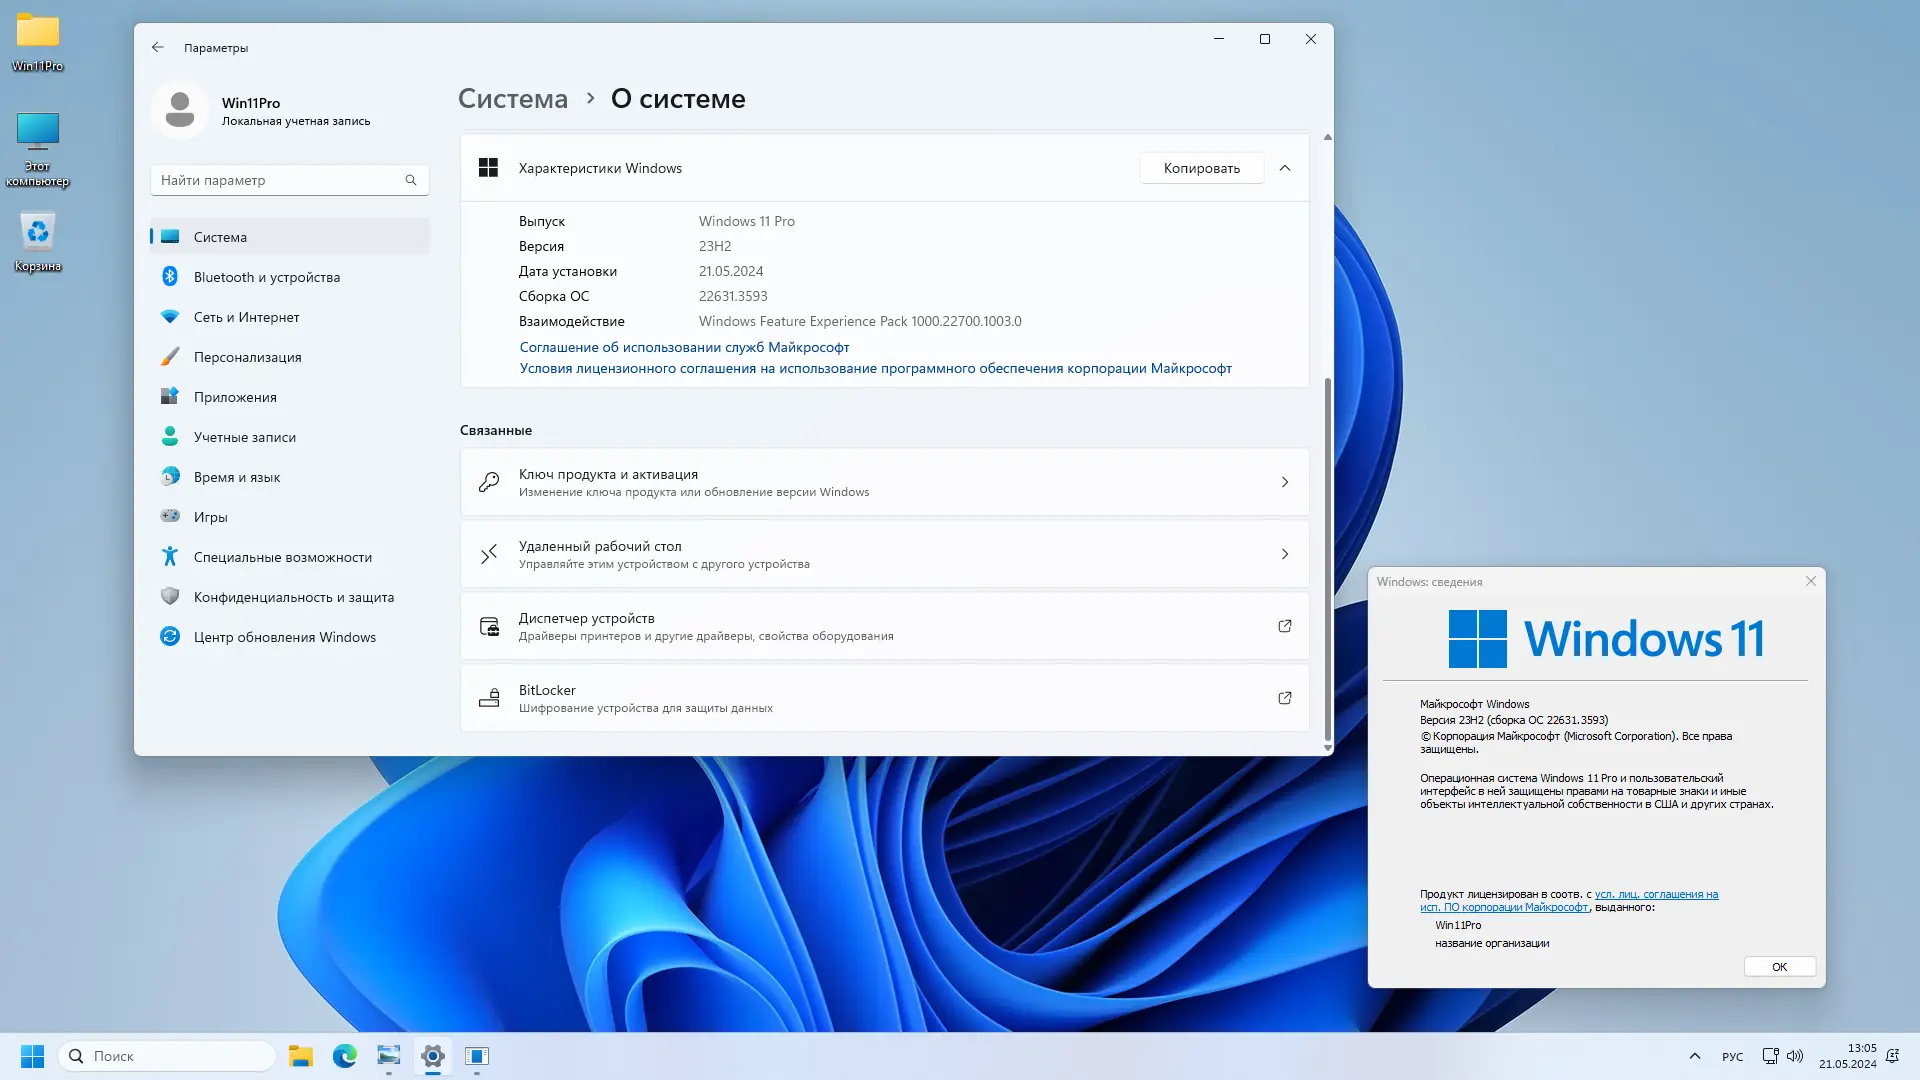Click the search magnifier icon in Settings
This screenshot has height=1080, width=1920.
[x=410, y=180]
